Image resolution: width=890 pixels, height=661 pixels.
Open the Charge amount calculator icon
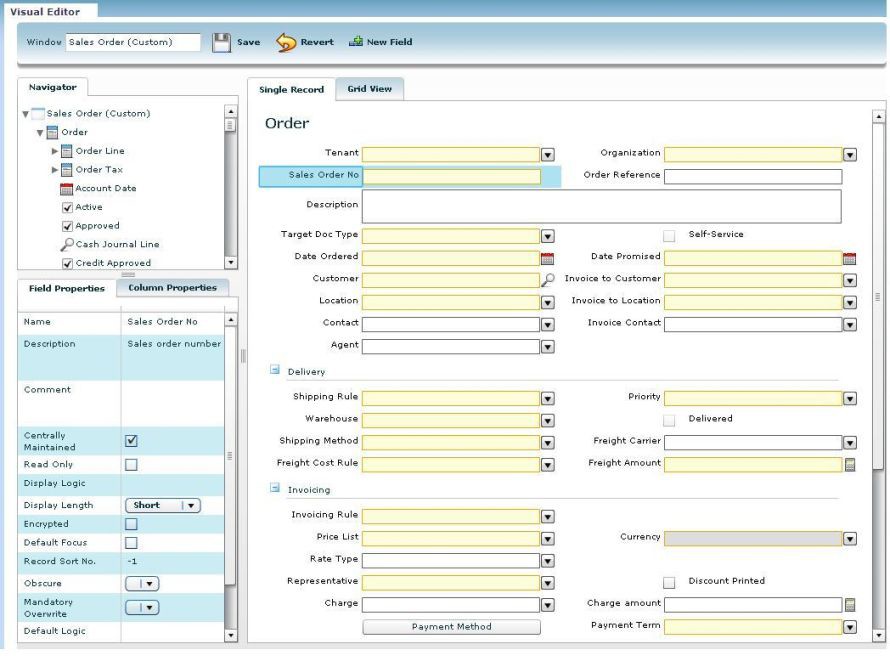pos(849,605)
